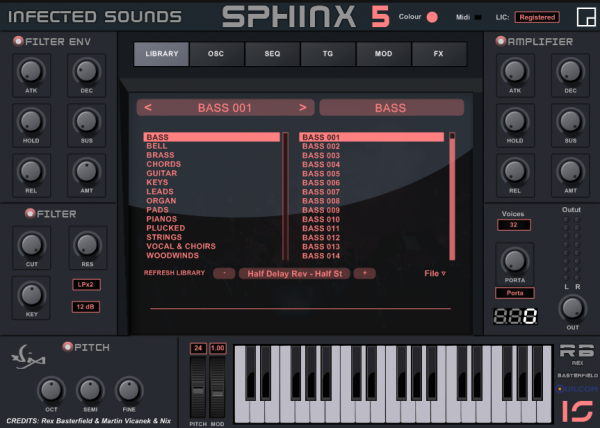Screen dimensions: 600x428
Task: Go to previous preset with left arrow
Action: tap(148, 108)
